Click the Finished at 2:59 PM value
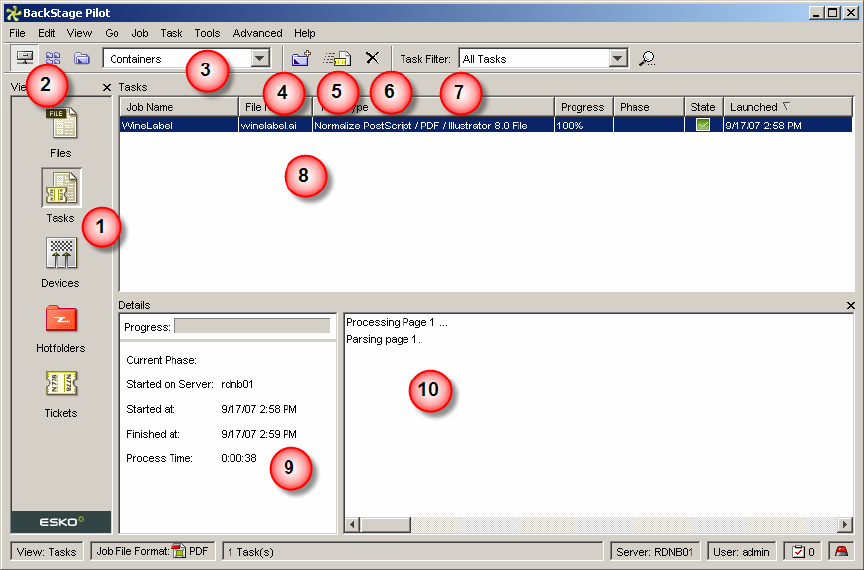This screenshot has height=570, width=864. [x=258, y=434]
